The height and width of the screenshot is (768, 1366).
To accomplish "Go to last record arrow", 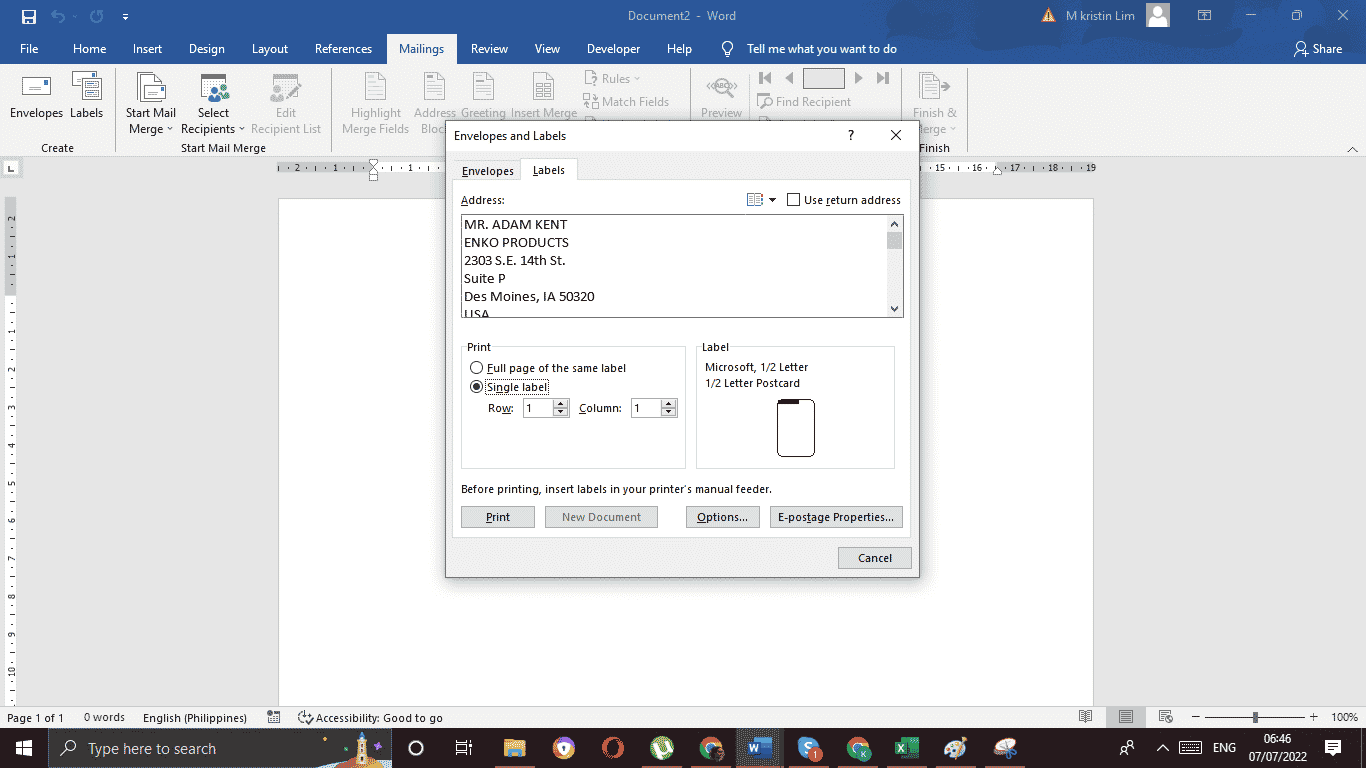I will pos(883,78).
